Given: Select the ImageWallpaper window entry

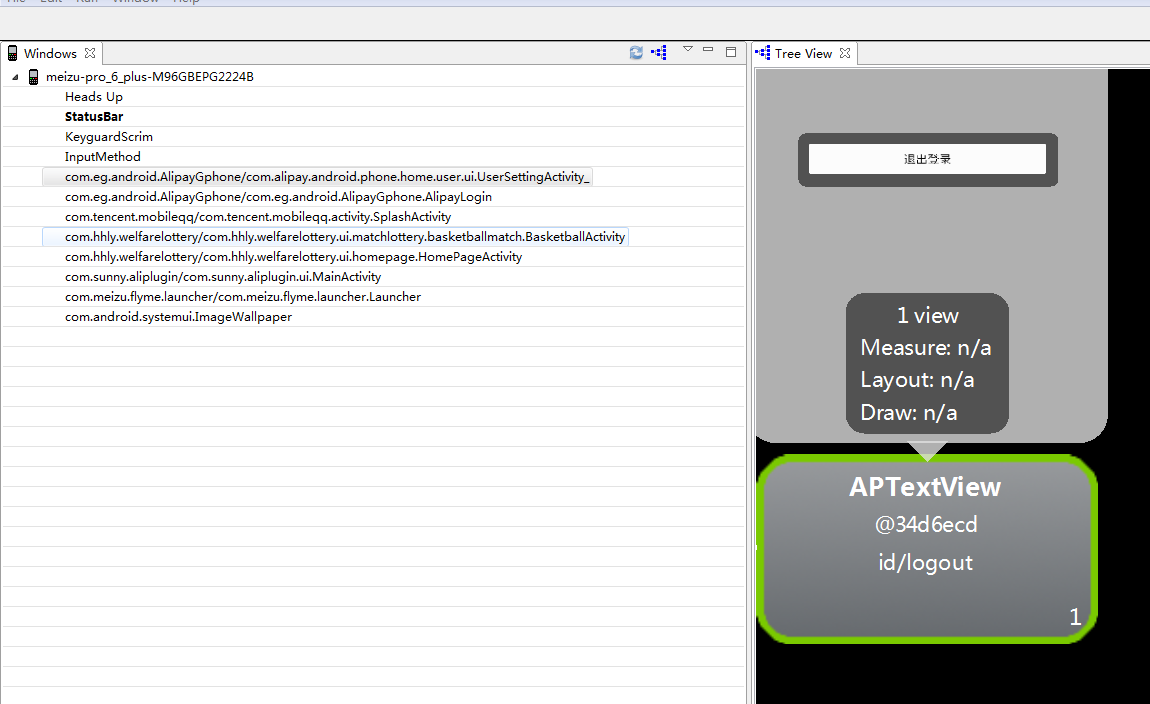Looking at the screenshot, I should click(x=178, y=317).
